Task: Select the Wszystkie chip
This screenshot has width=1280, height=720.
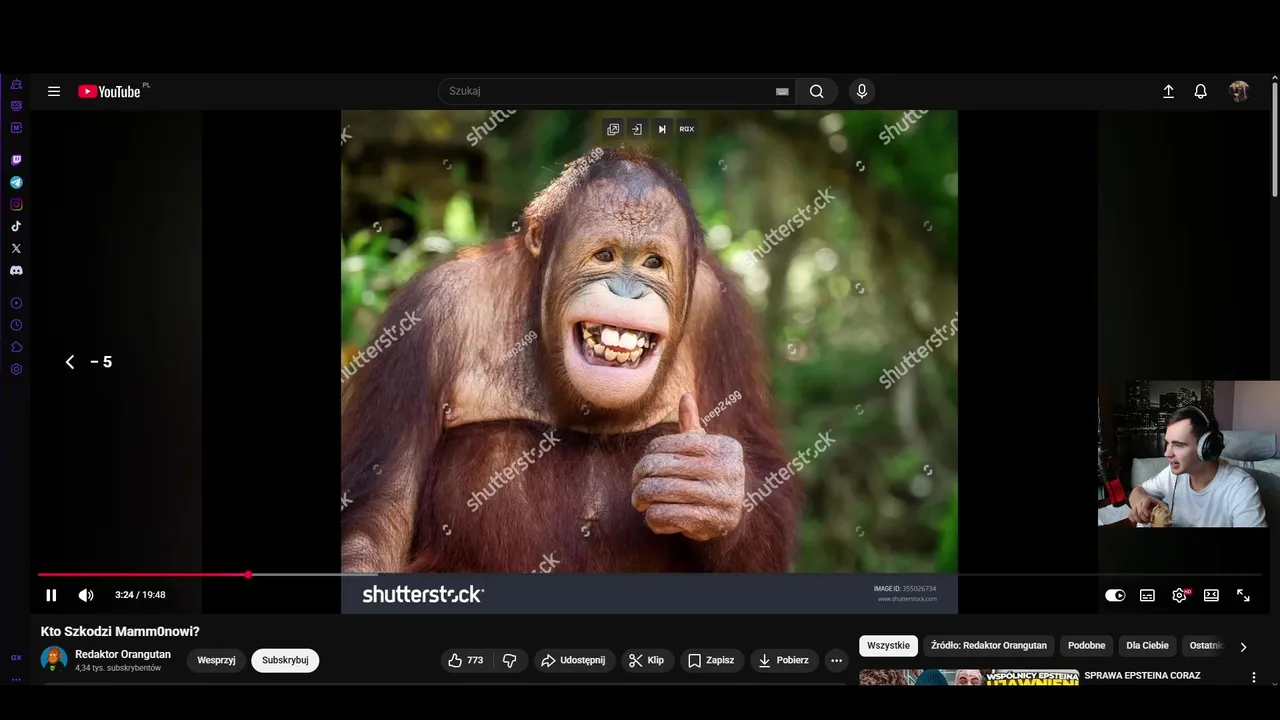Action: [889, 646]
